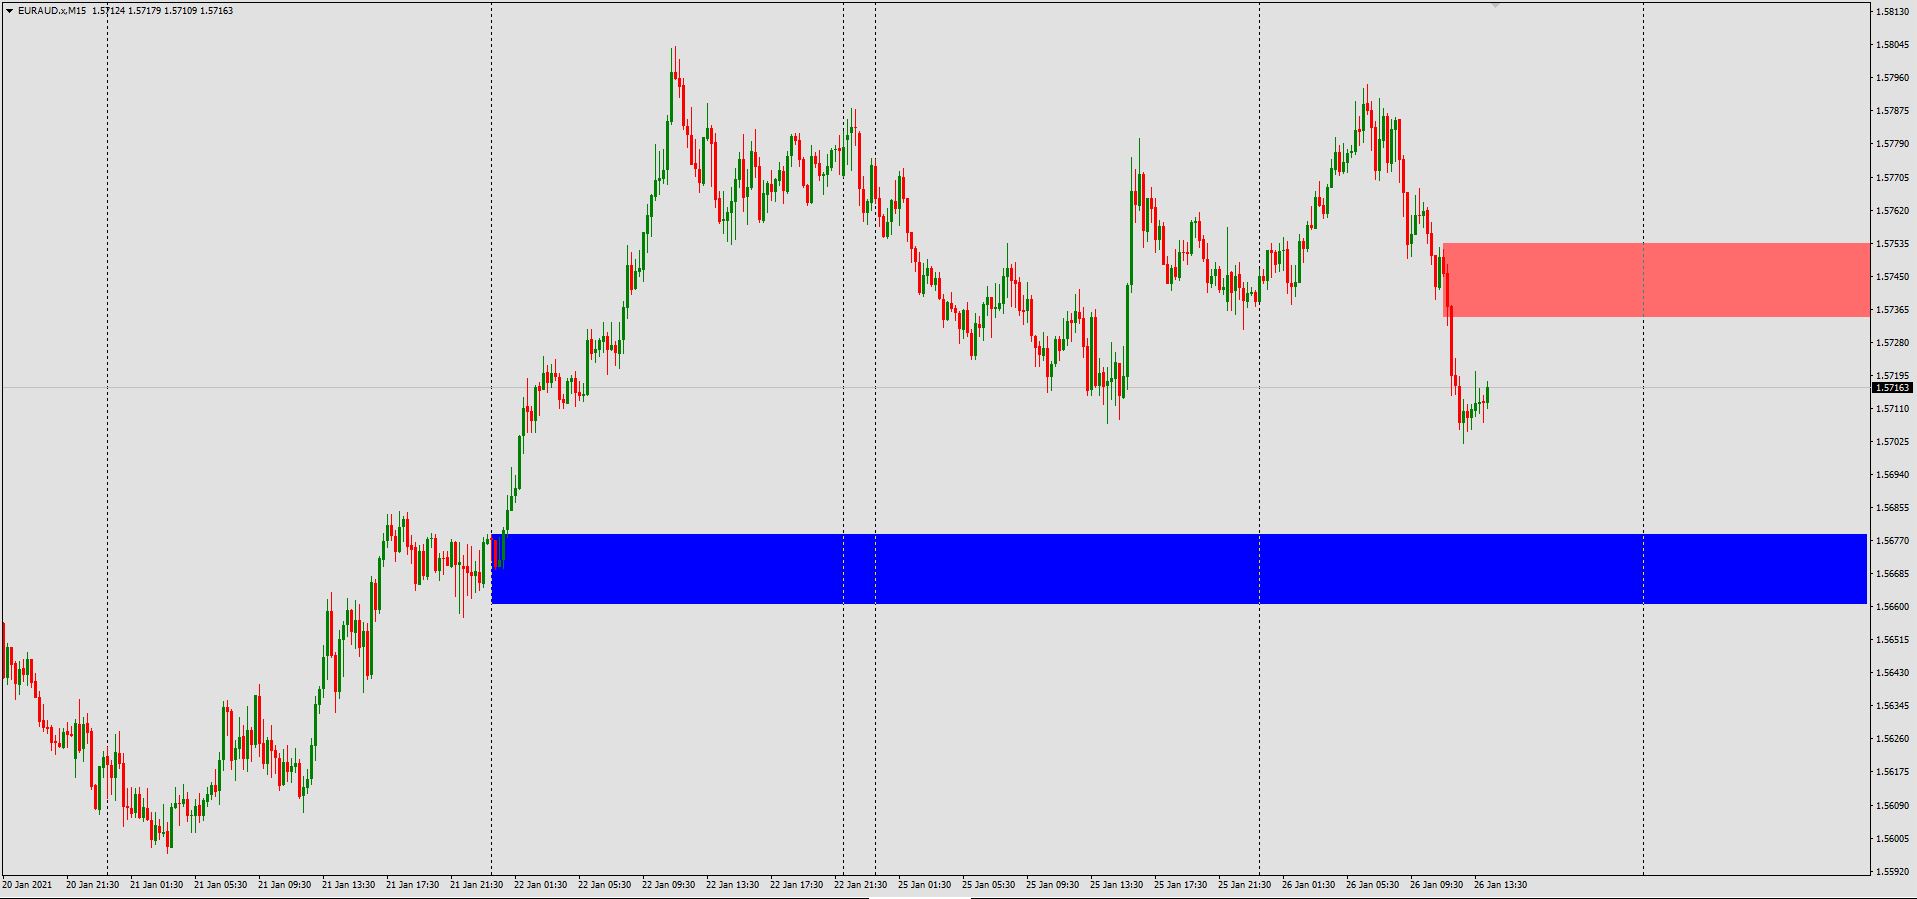The height and width of the screenshot is (899, 1917).
Task: Click the 1.56770 price axis label
Action: [x=1893, y=541]
